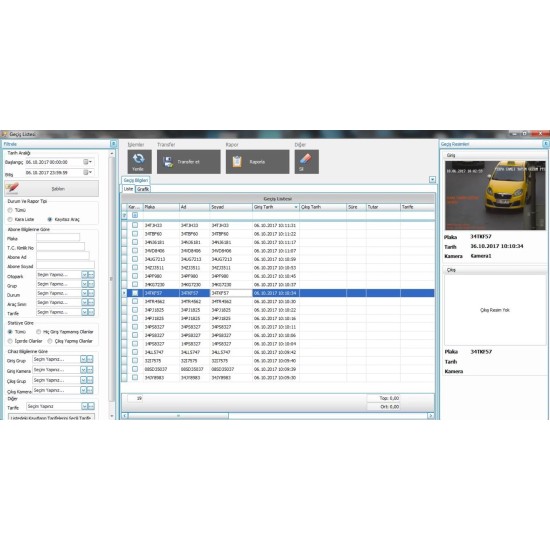Click the Tutar column header

pos(383,207)
